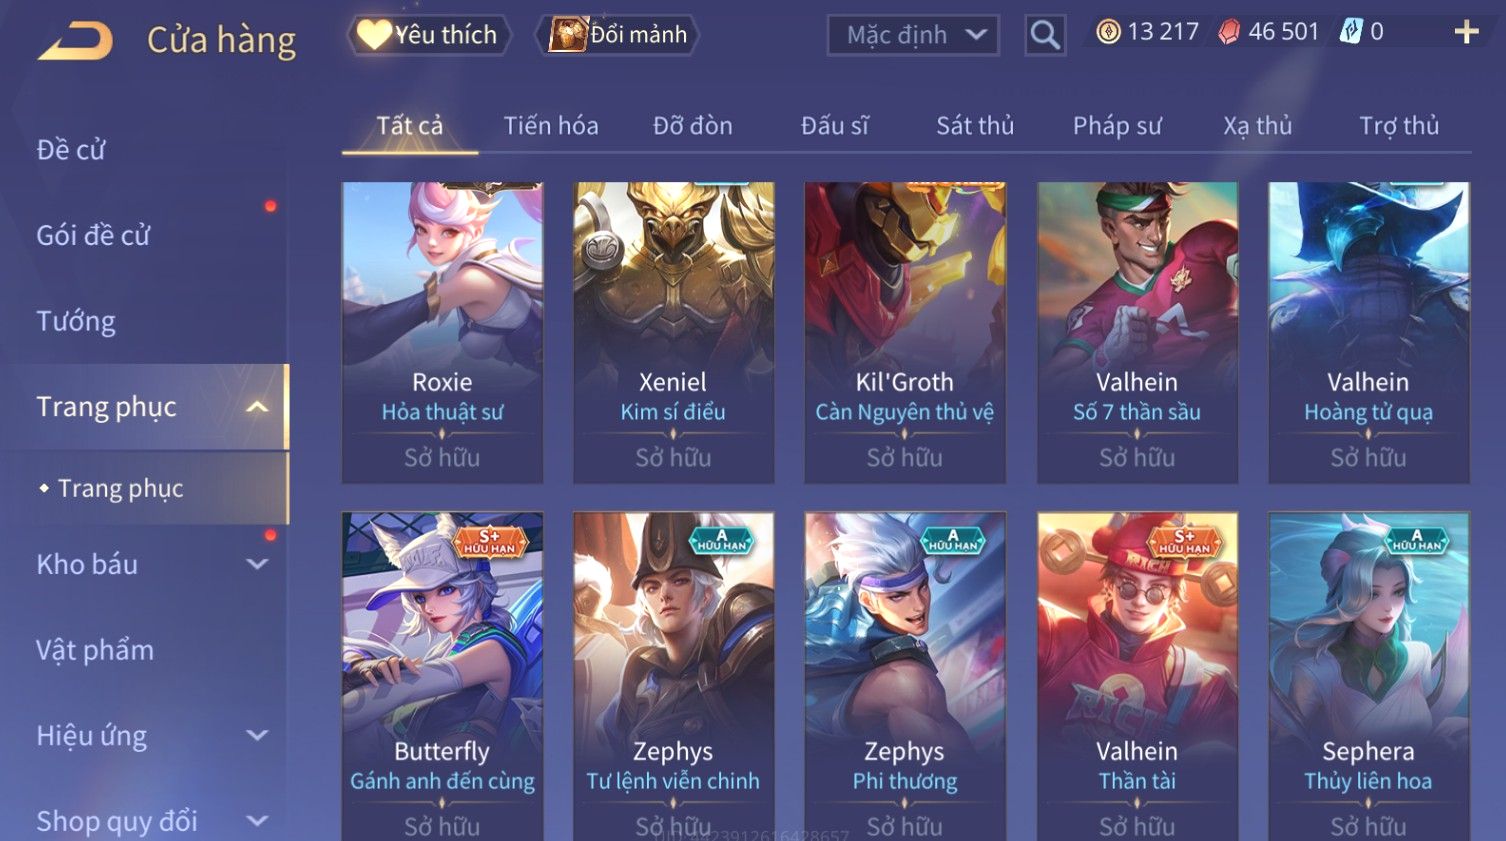The image size is (1506, 841).
Task: Open the Mặc định sort dropdown
Action: pos(913,35)
